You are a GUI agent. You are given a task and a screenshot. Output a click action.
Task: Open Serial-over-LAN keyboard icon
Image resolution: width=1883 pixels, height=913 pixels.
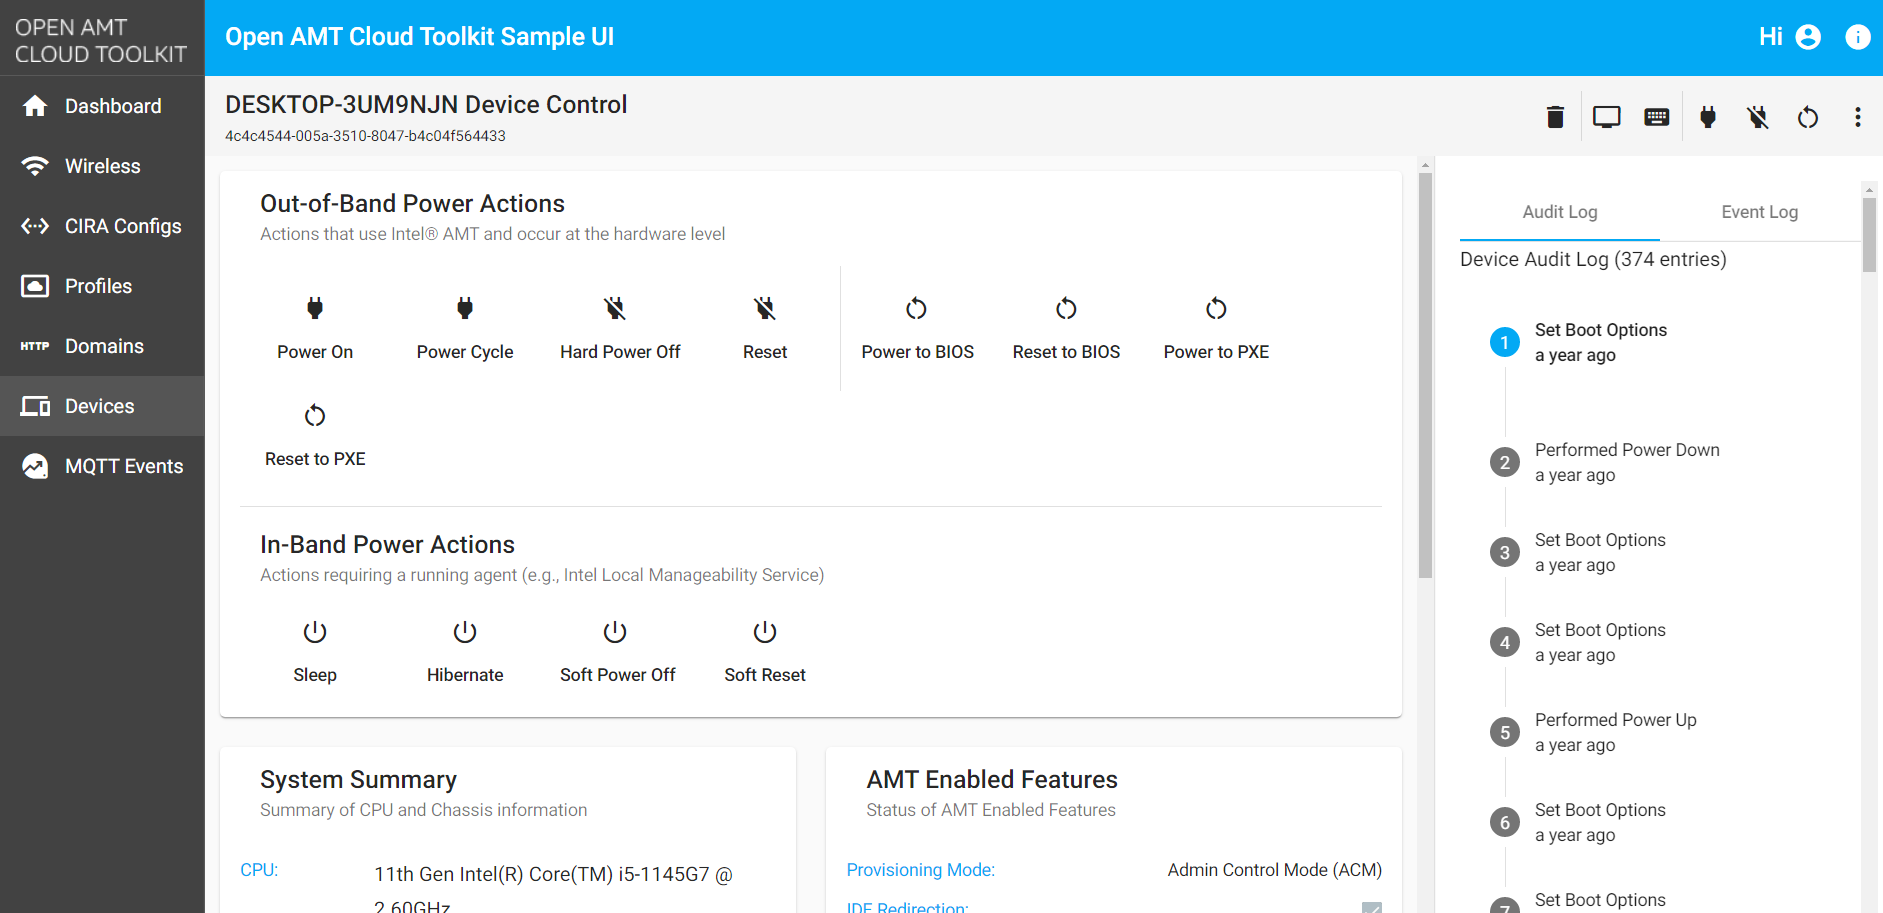[x=1657, y=117]
